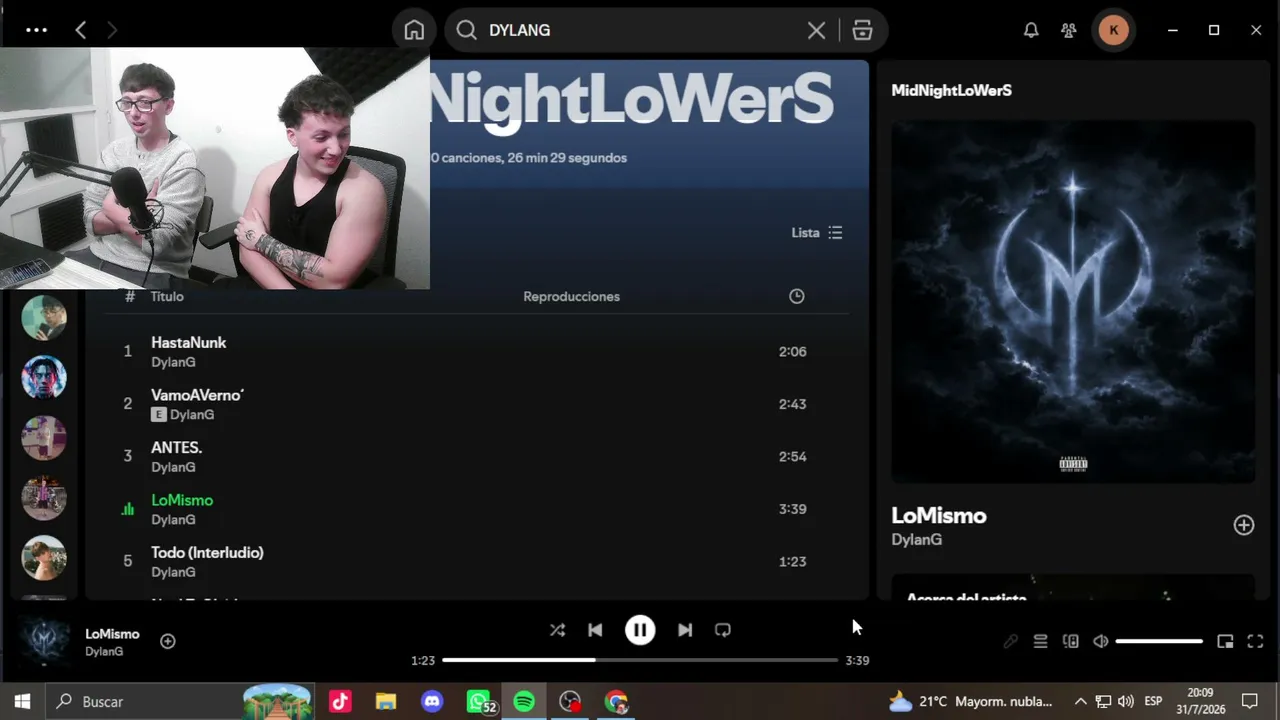
Task: Open the Windows Start menu
Action: pos(22,701)
